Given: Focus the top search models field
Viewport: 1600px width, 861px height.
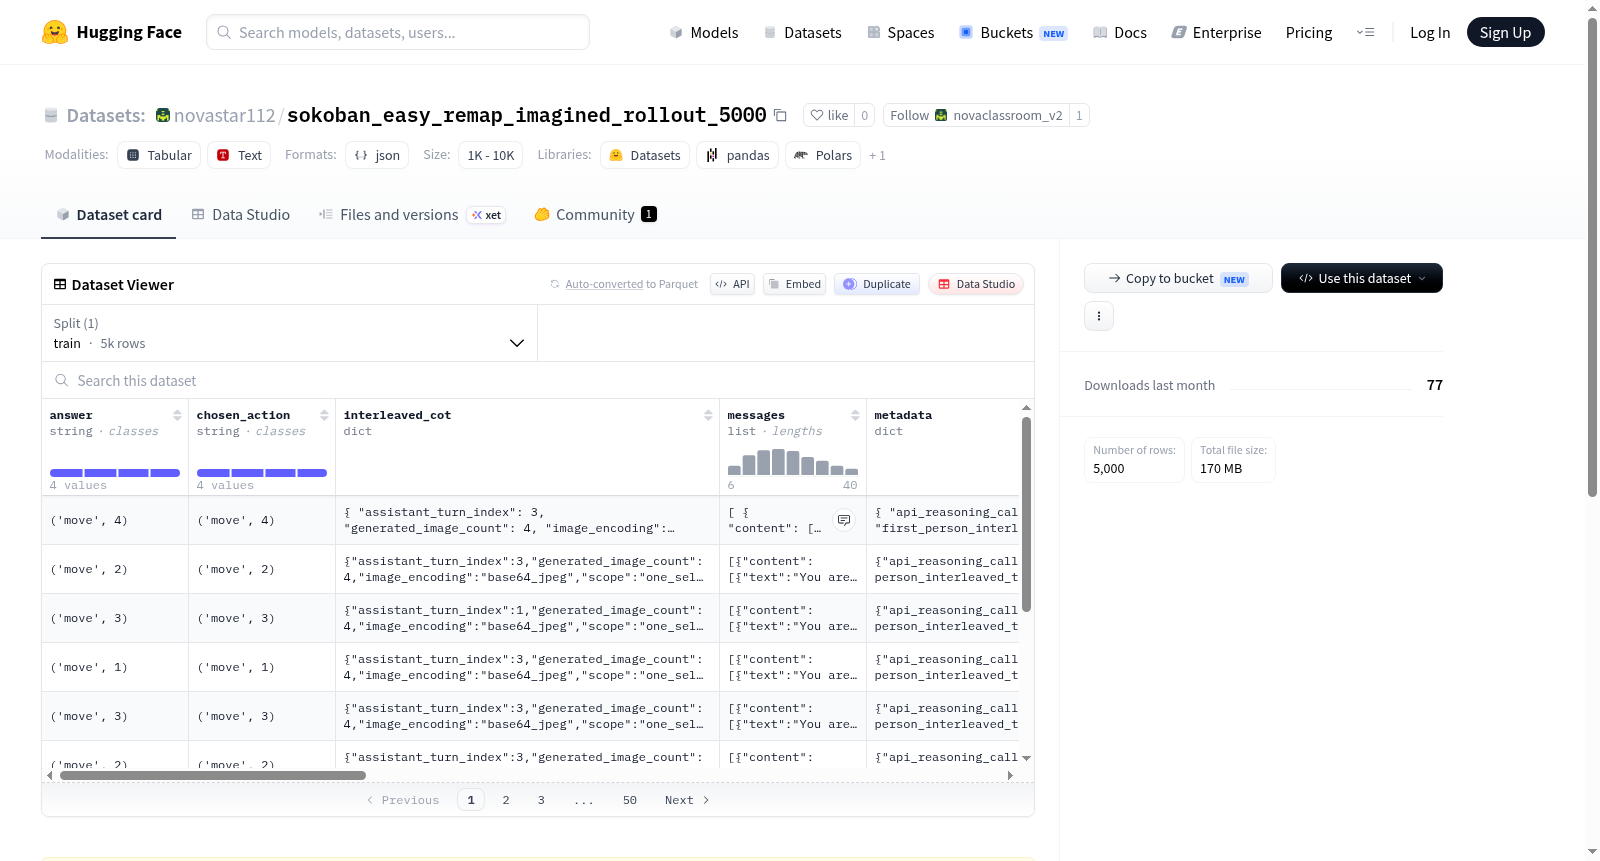Looking at the screenshot, I should [398, 32].
